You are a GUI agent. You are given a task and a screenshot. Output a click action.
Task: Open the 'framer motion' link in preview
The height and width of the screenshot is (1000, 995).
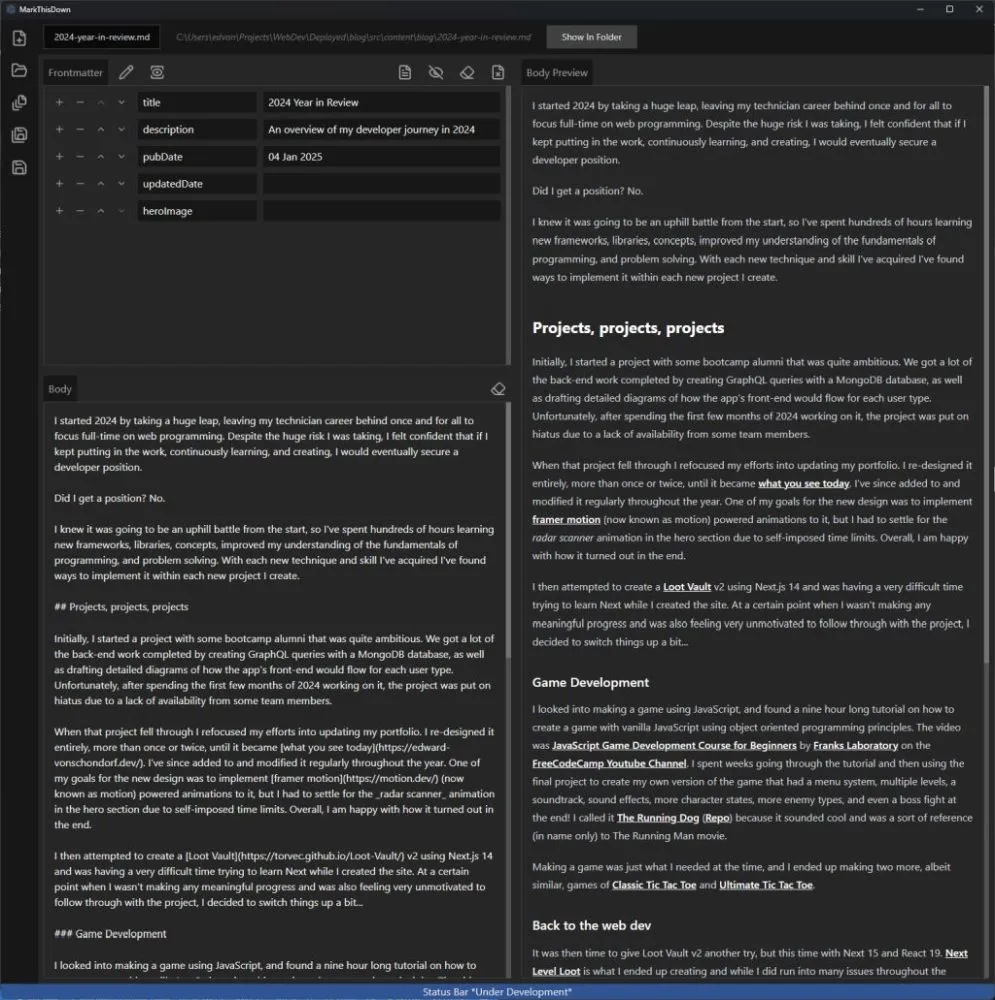[566, 520]
